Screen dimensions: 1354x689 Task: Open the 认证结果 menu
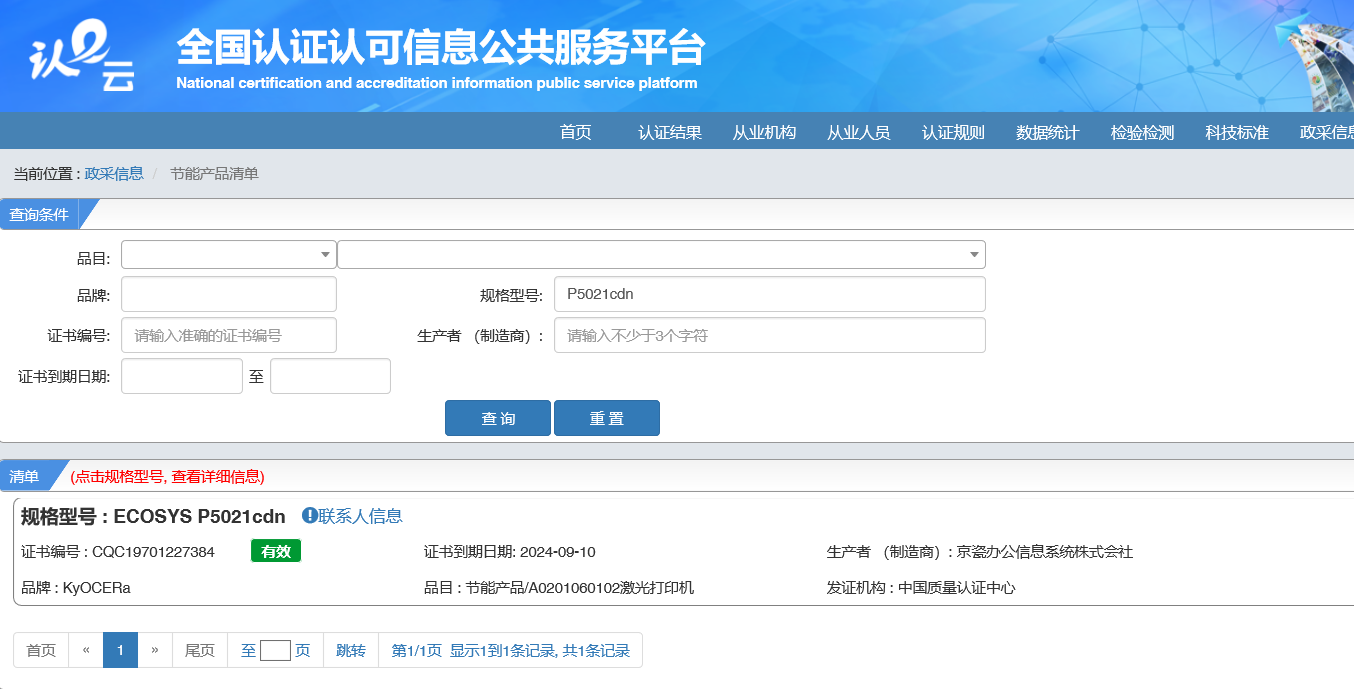670,132
